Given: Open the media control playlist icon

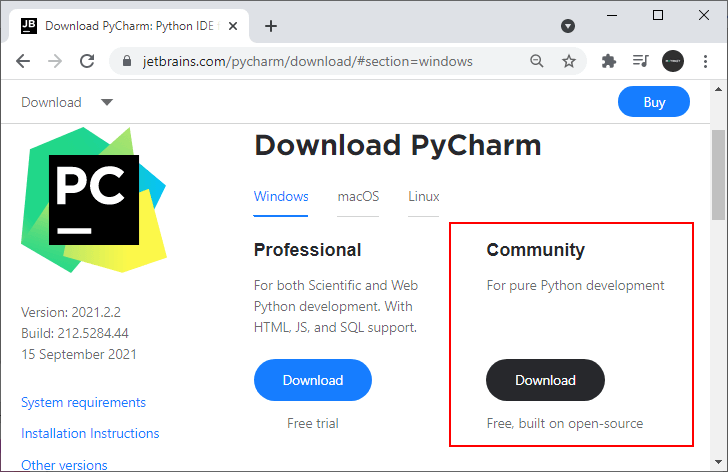Looking at the screenshot, I should 640,61.
